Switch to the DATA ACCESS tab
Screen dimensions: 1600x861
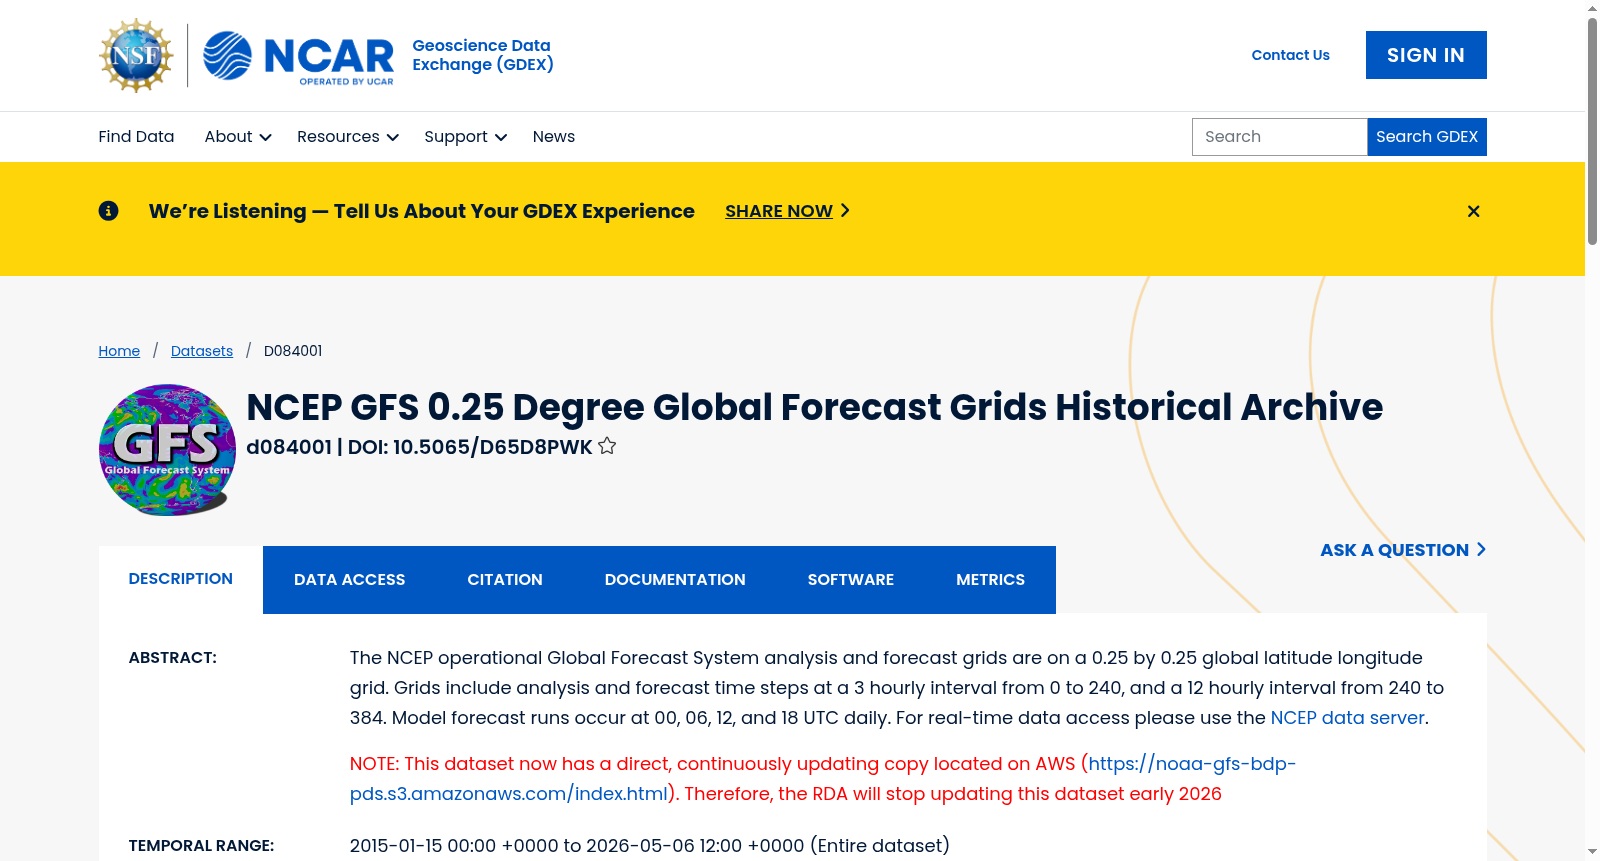click(350, 580)
